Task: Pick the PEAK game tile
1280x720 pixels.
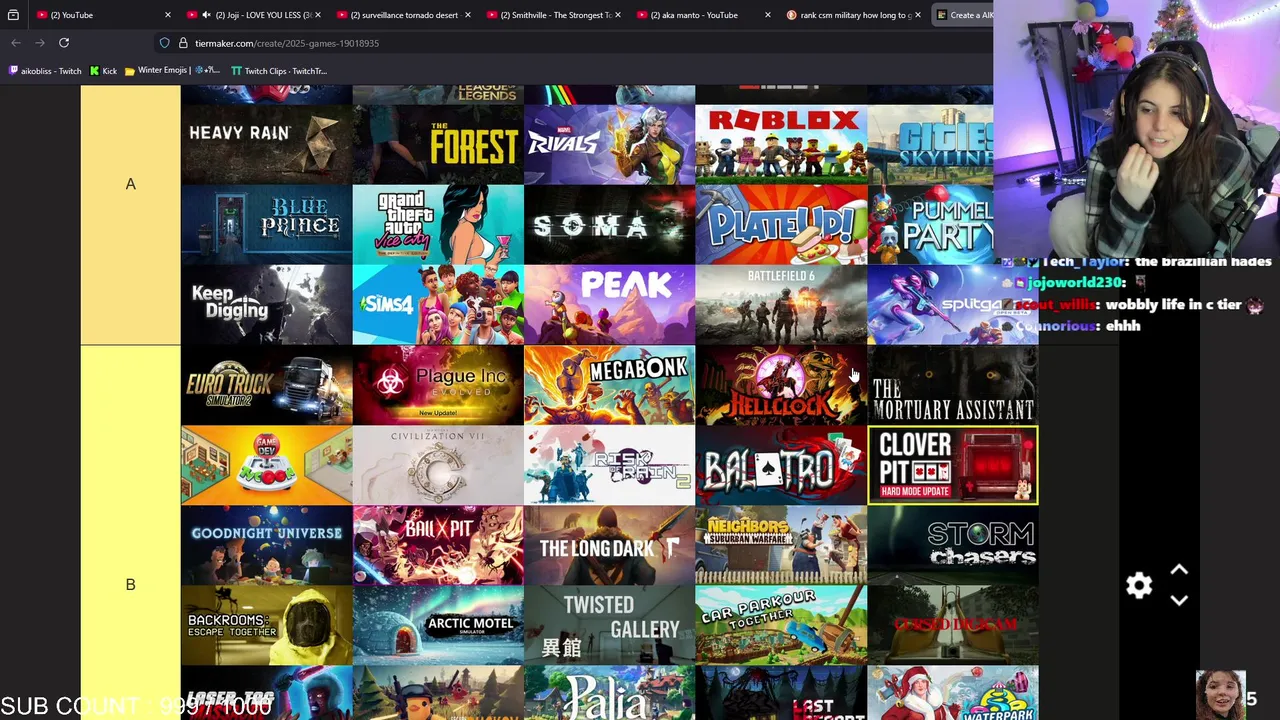Action: pos(610,305)
